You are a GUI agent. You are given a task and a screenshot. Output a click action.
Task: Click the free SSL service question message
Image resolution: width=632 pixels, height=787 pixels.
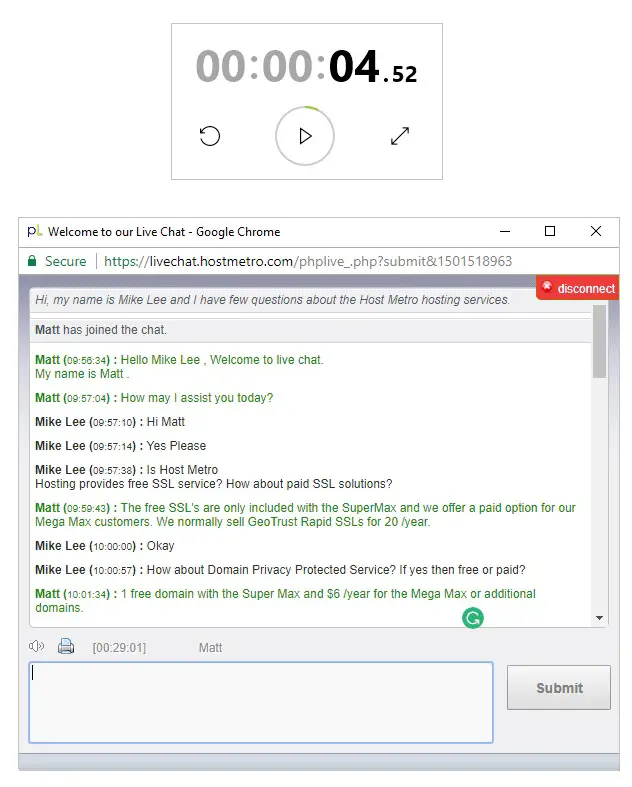tap(213, 477)
